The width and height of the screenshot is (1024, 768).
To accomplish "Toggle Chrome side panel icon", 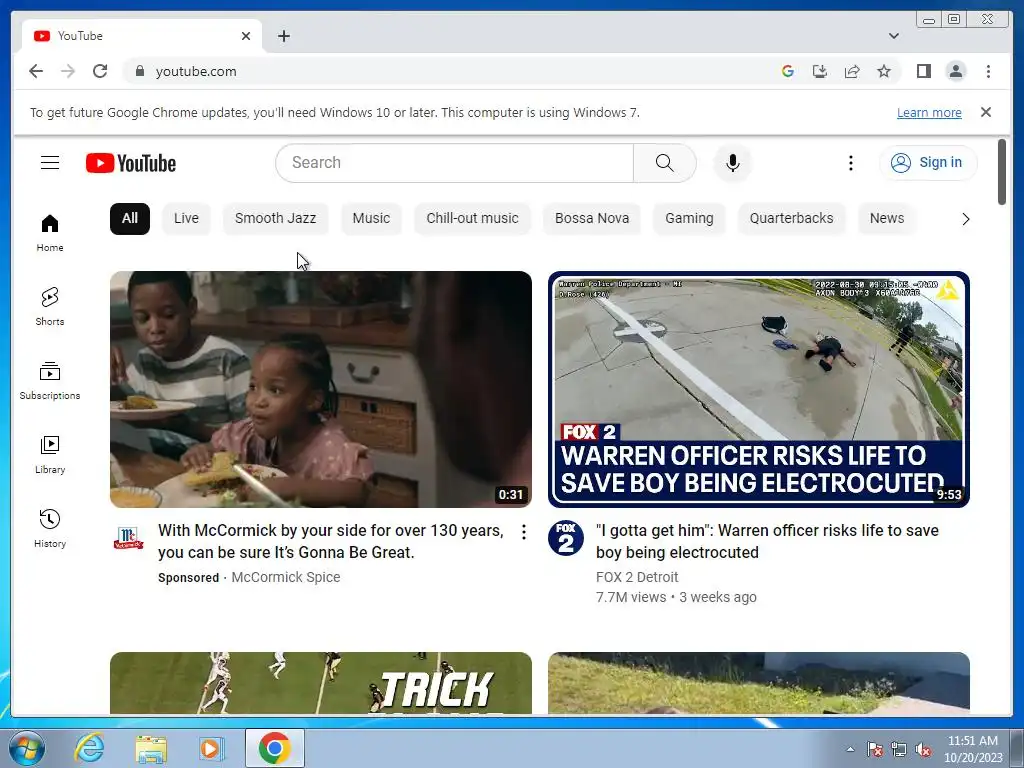I will click(923, 71).
